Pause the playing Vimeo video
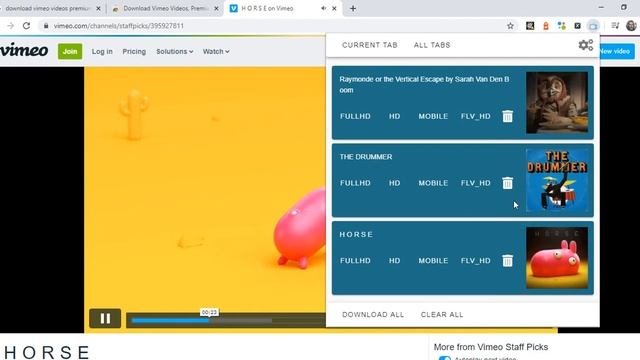This screenshot has height=360, width=640. 105,318
